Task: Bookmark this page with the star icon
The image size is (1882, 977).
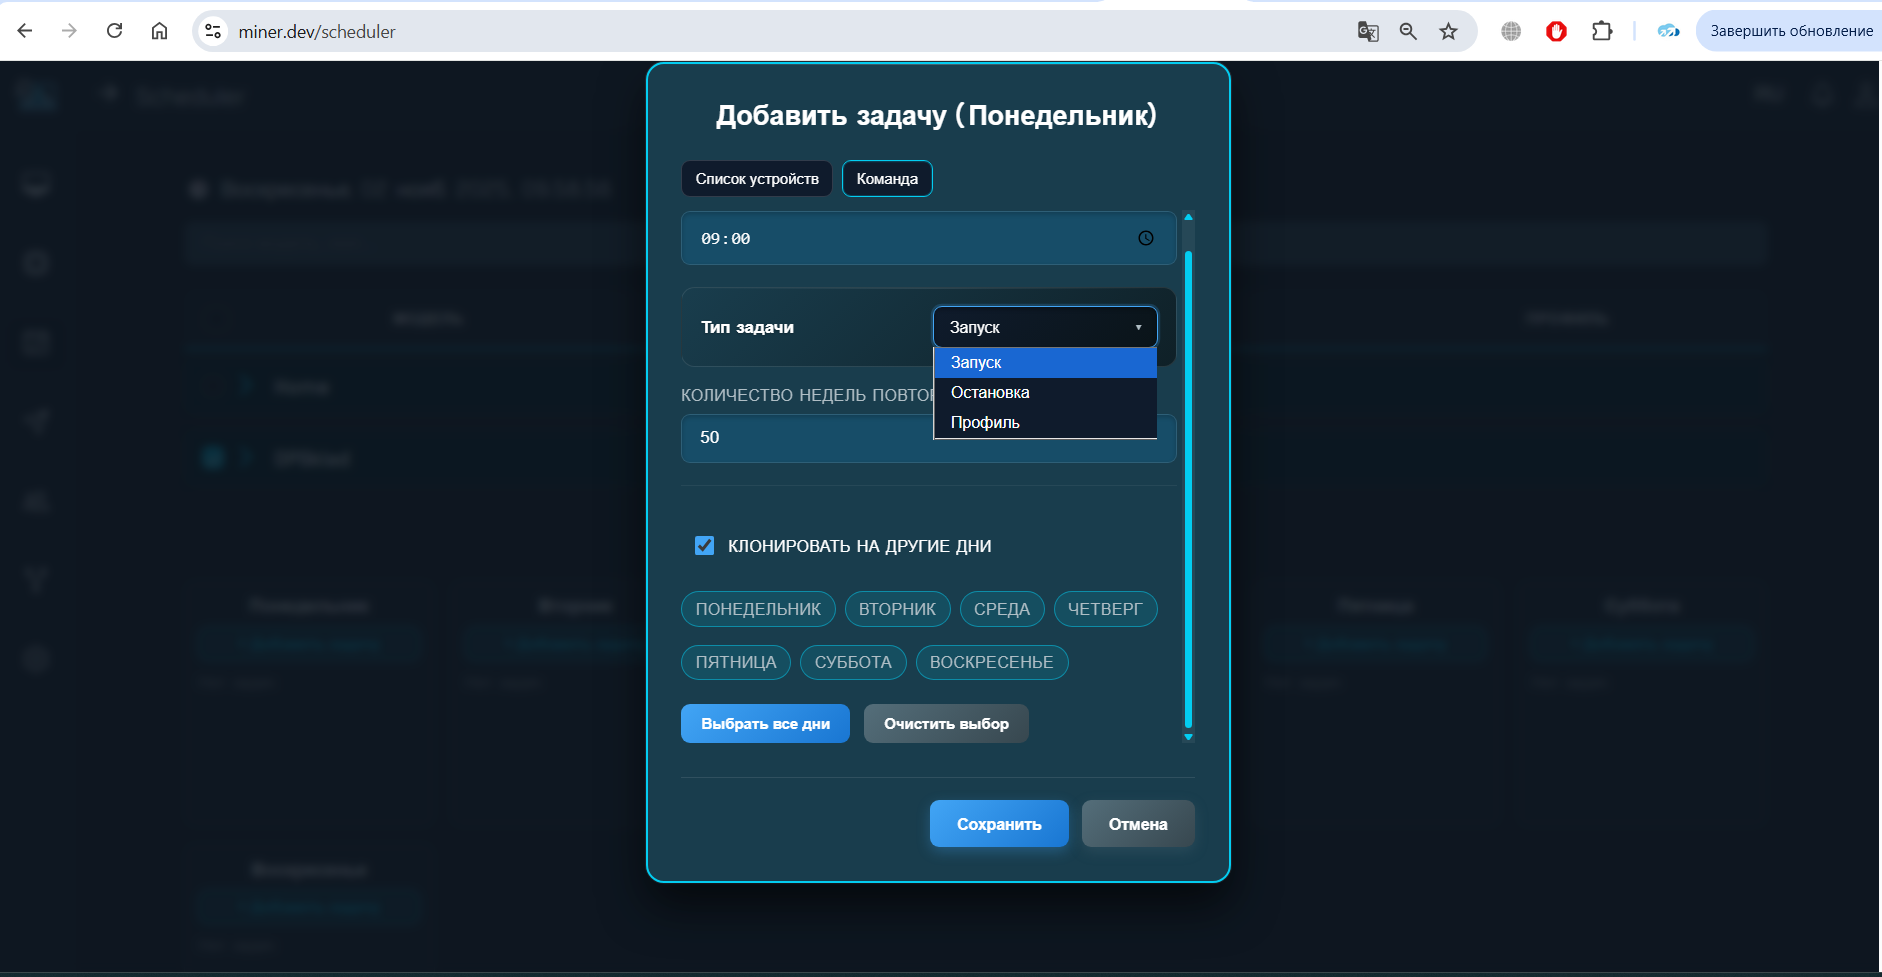Action: 1448,31
